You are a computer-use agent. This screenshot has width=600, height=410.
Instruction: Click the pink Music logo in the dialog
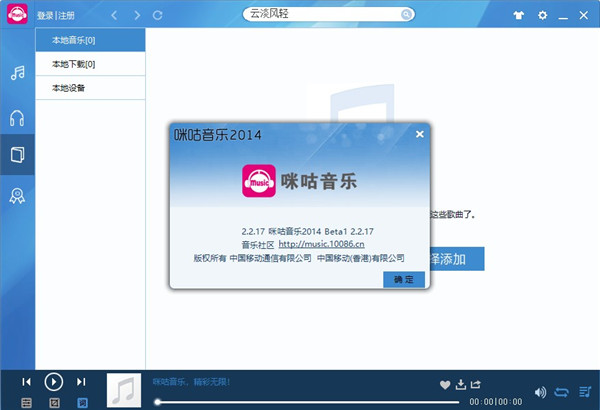[x=259, y=181]
